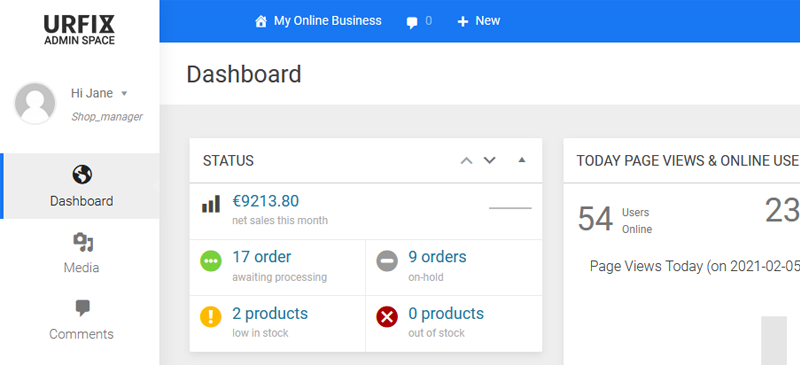The width and height of the screenshot is (800, 365).
Task: Click the red out of stock icon
Action: click(387, 317)
